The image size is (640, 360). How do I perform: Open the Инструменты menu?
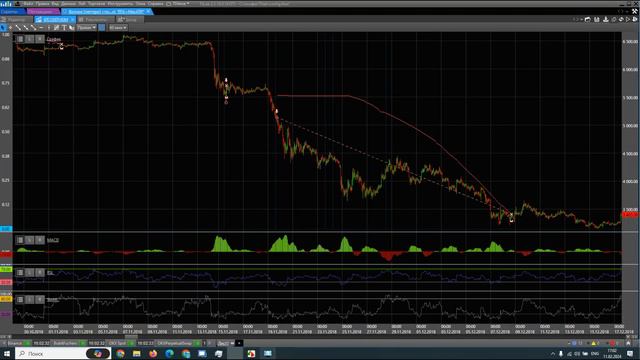pos(120,4)
